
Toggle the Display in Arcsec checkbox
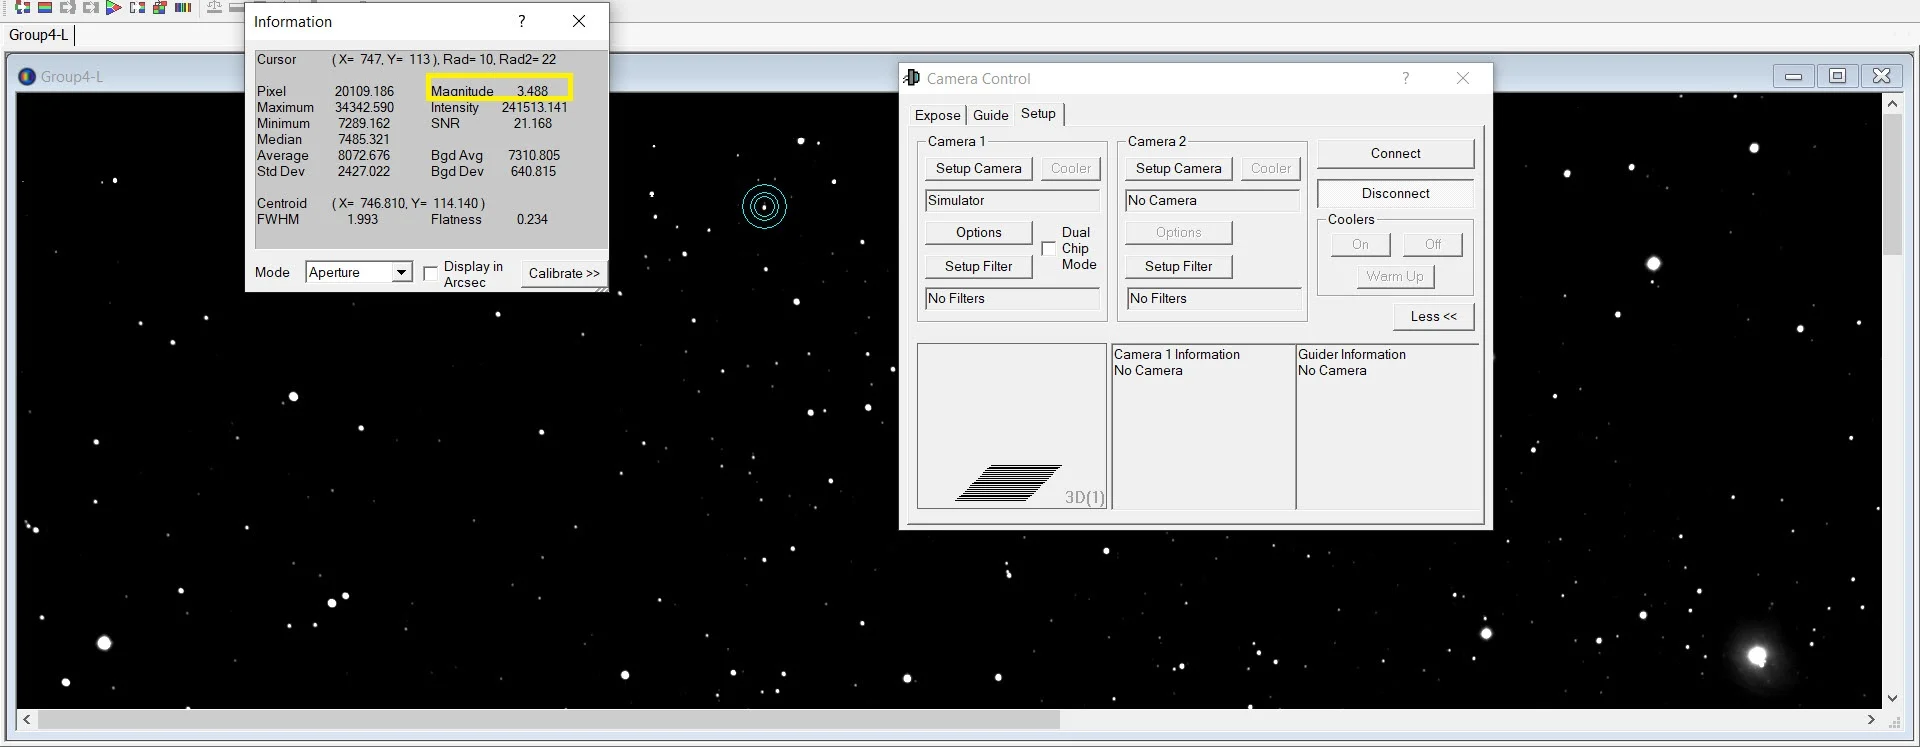[430, 273]
